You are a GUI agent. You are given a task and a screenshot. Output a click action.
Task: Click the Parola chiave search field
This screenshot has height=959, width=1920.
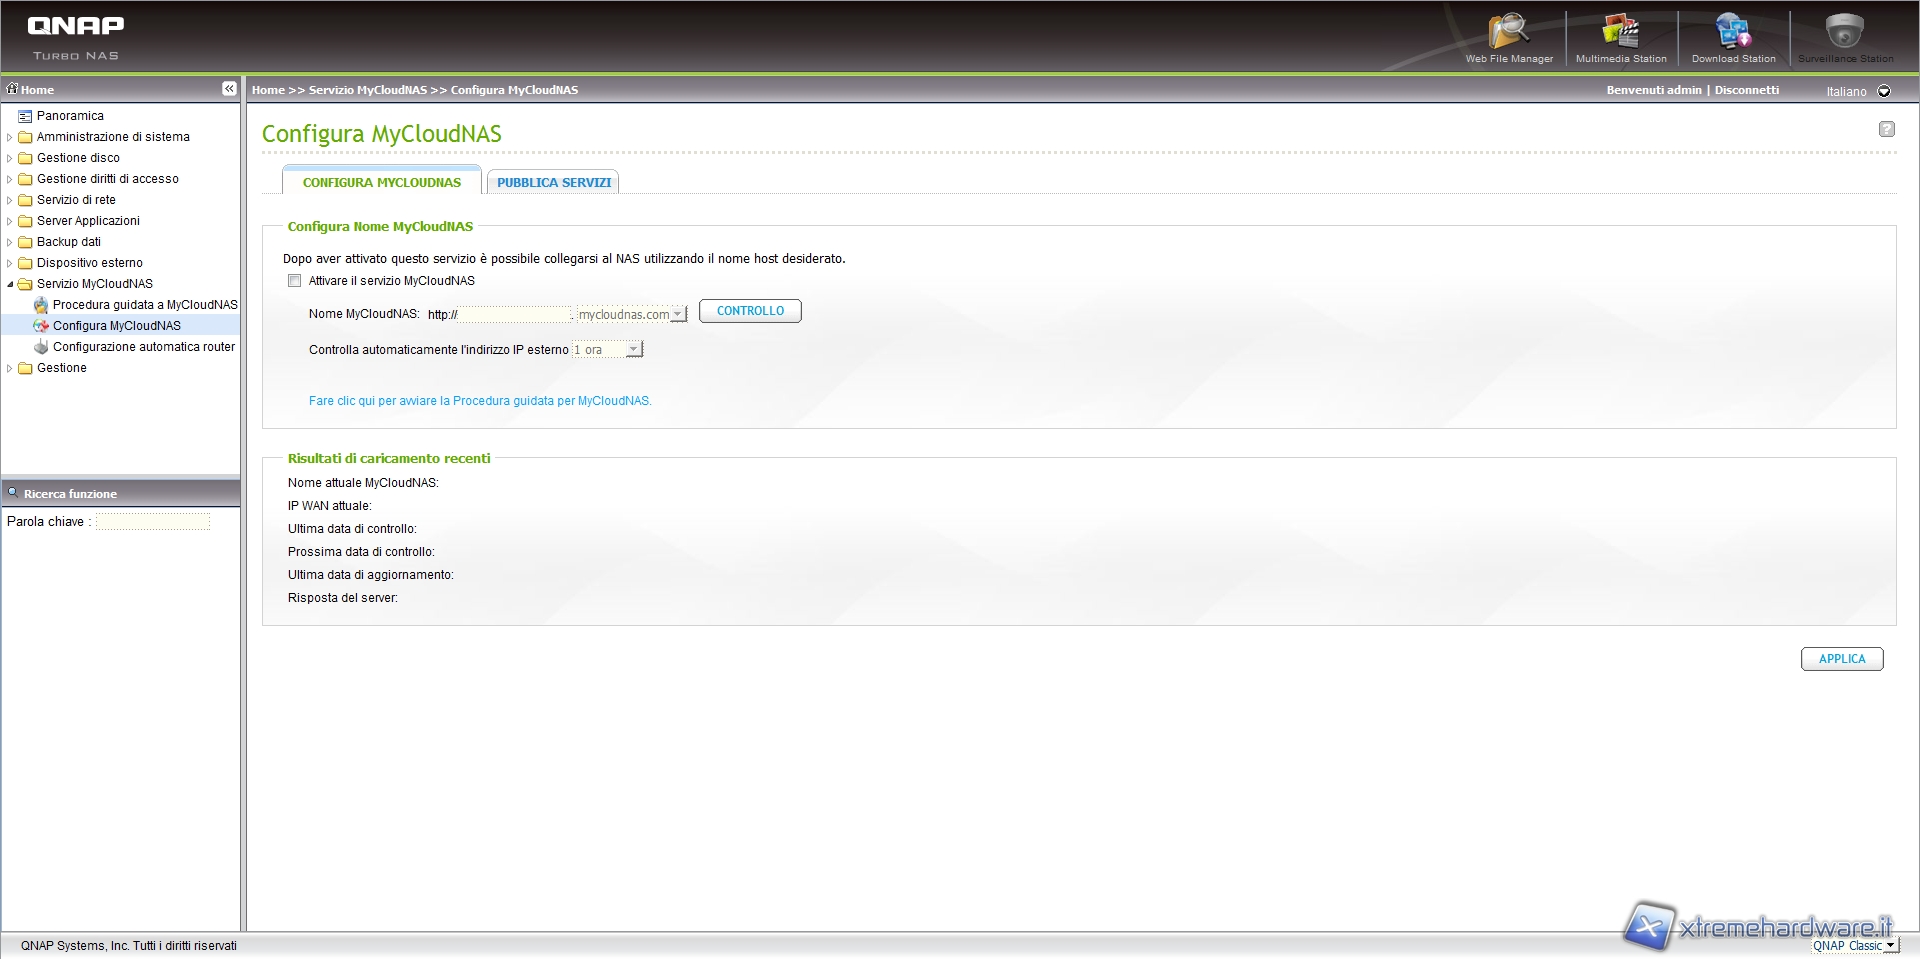pos(153,522)
